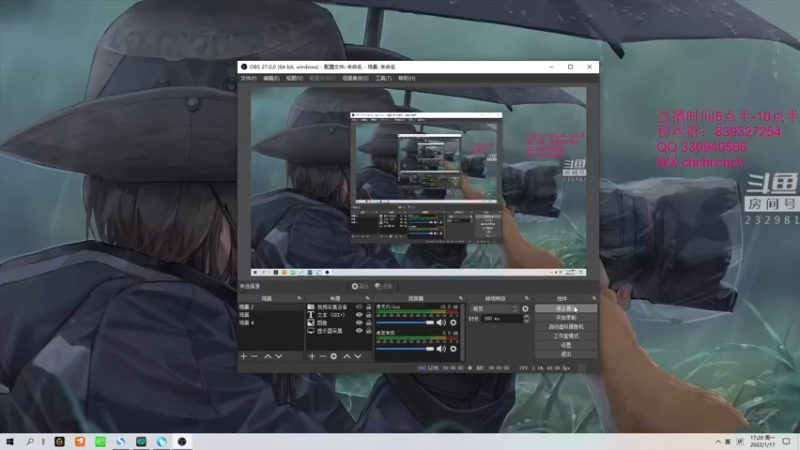
Task: Open the 文件(F) menu in OBS
Action: coord(248,78)
